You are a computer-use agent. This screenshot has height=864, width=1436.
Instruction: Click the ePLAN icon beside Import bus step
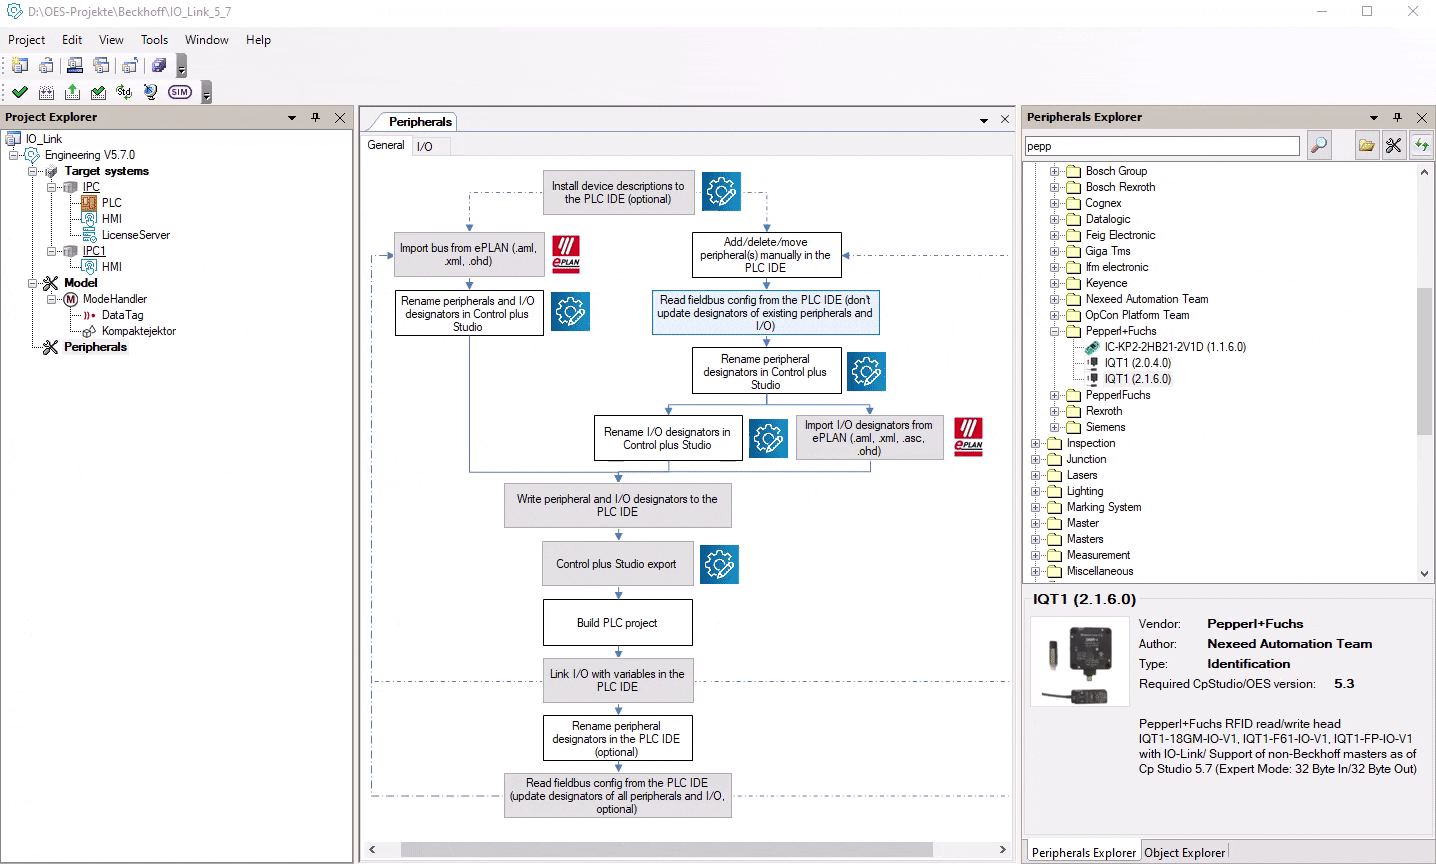(x=566, y=254)
